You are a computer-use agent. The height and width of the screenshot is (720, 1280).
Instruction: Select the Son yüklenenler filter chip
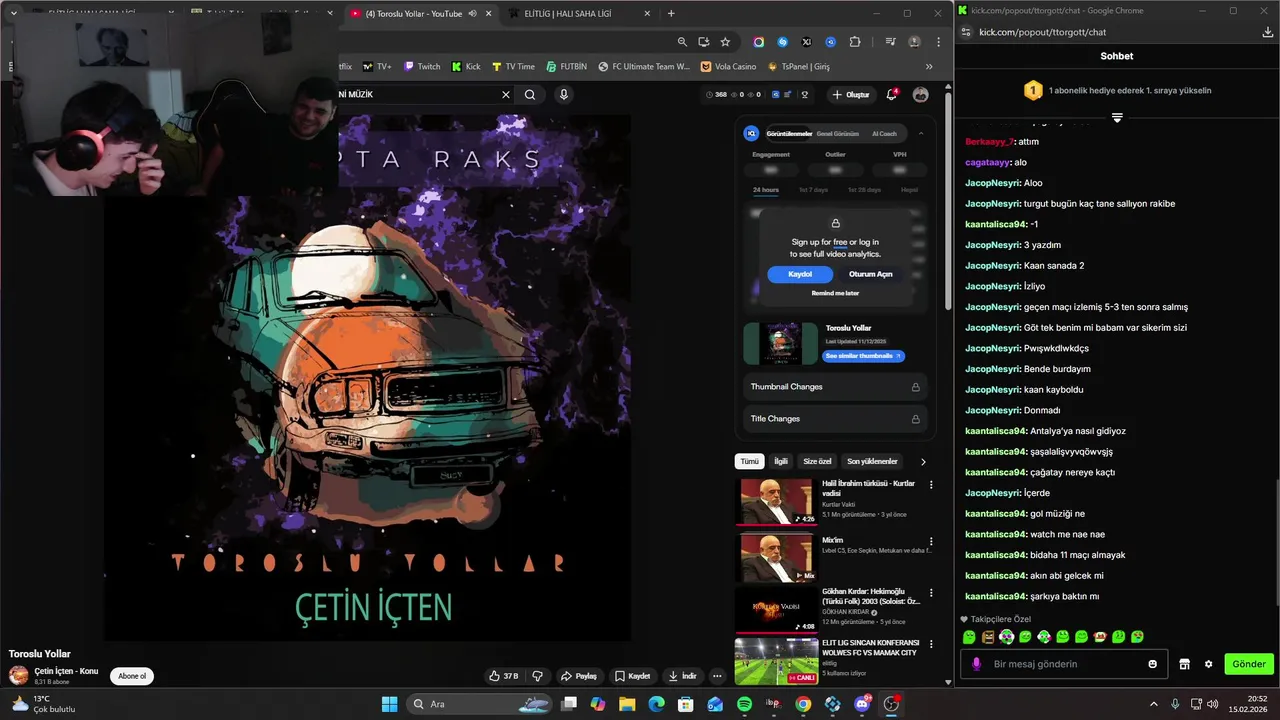[873, 462]
